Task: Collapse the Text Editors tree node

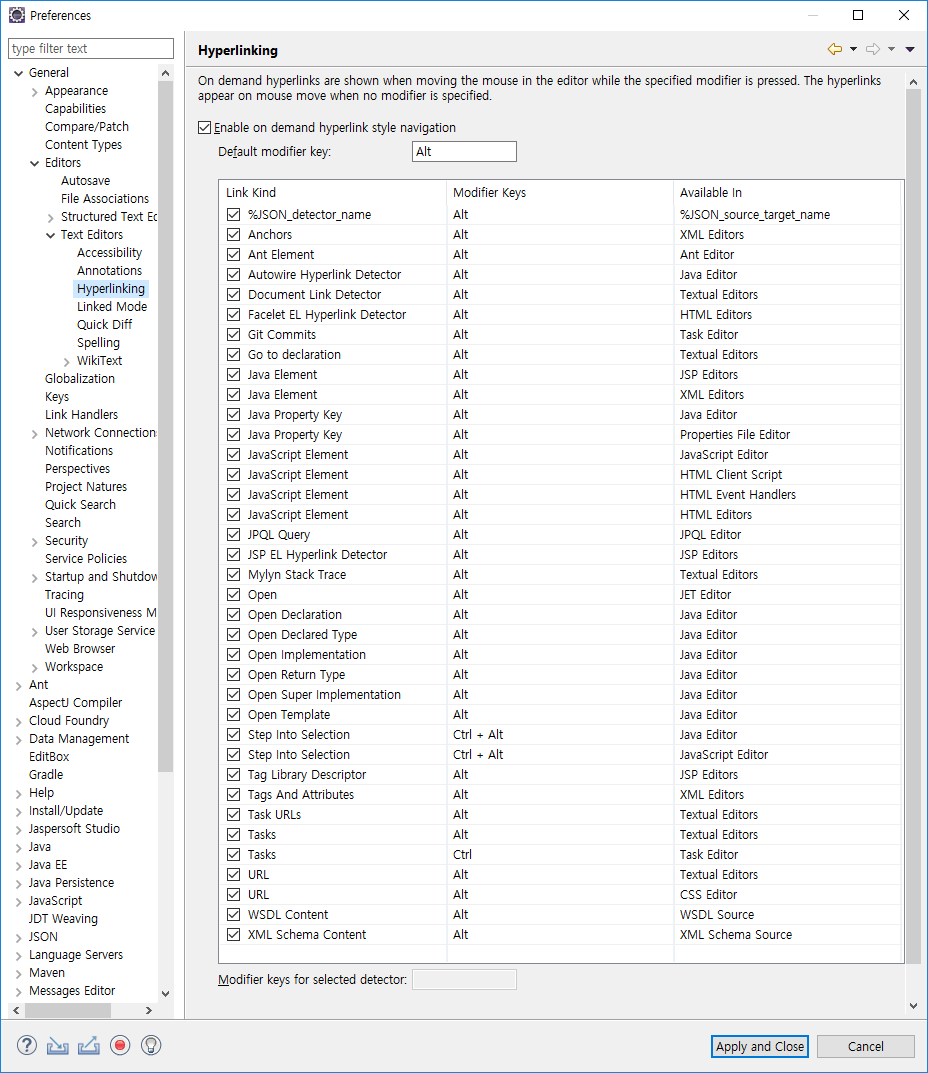Action: pyautogui.click(x=50, y=235)
